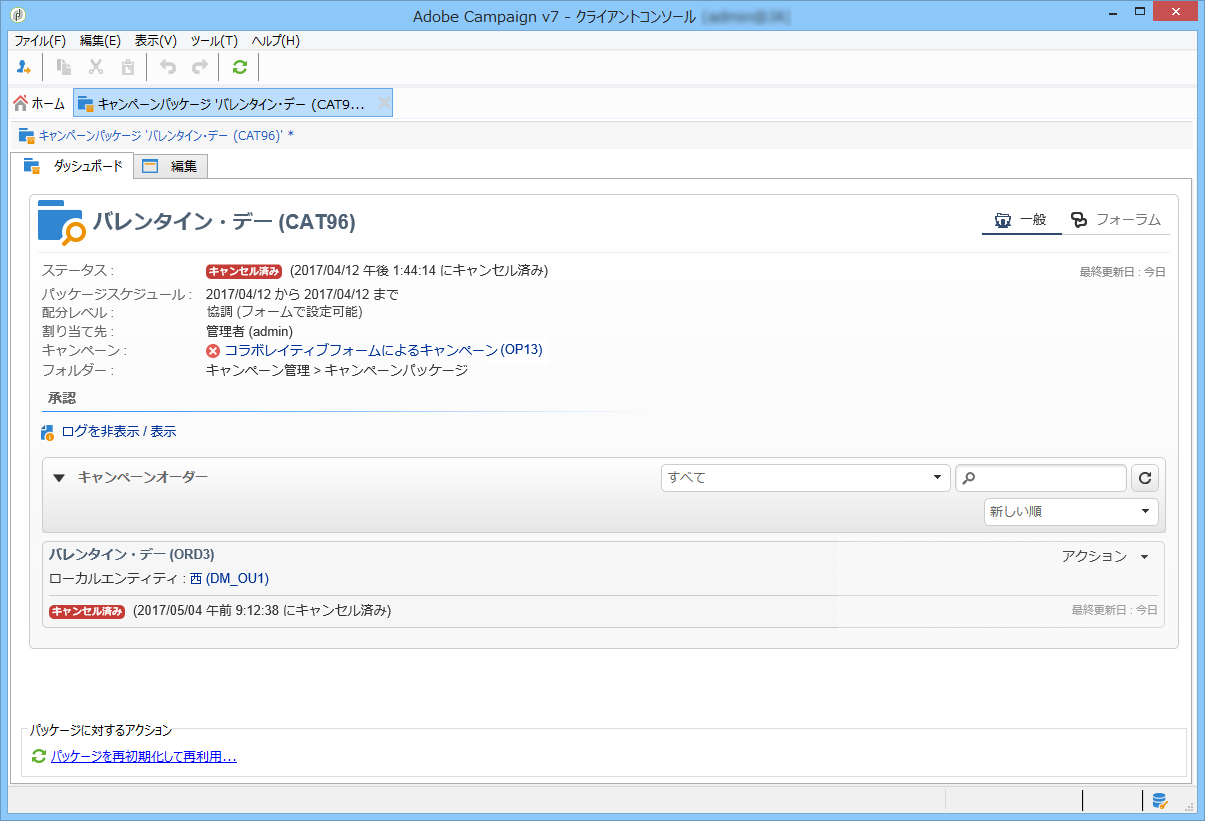The height and width of the screenshot is (823, 1206).
Task: Click the Paste clipboard icon
Action: [x=128, y=67]
